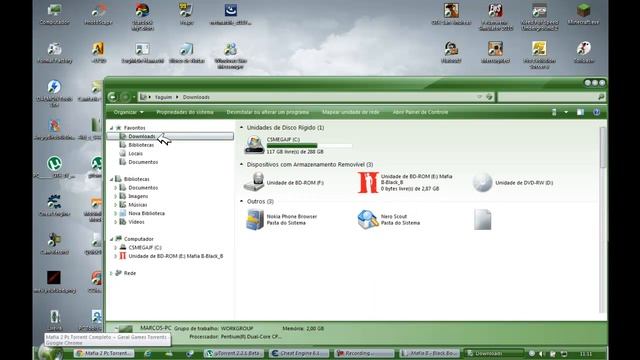Launch the GTA San Andreas desktop shortcut

click(451, 14)
